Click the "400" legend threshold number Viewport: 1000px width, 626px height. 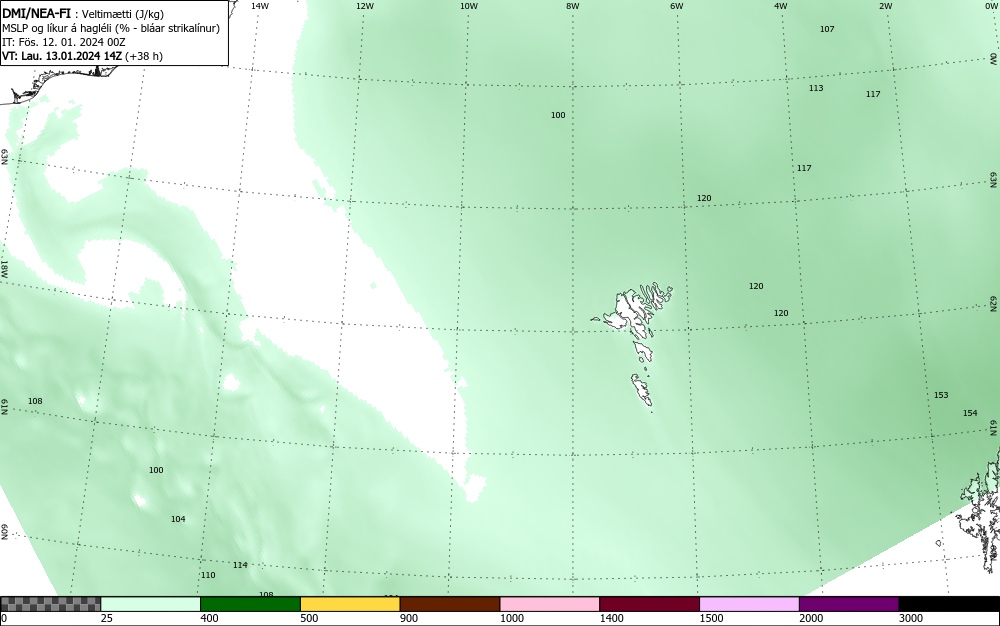tap(209, 618)
